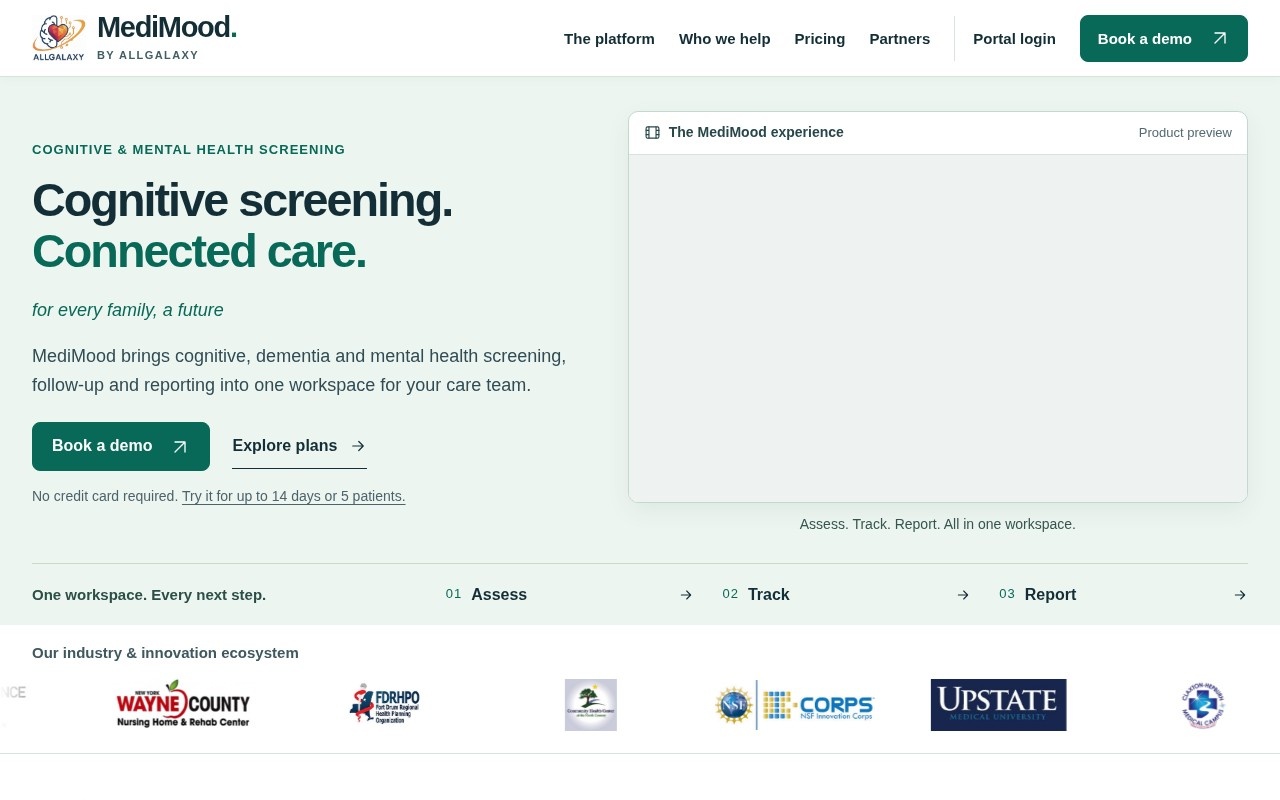Click the Portal login link

tap(1014, 39)
